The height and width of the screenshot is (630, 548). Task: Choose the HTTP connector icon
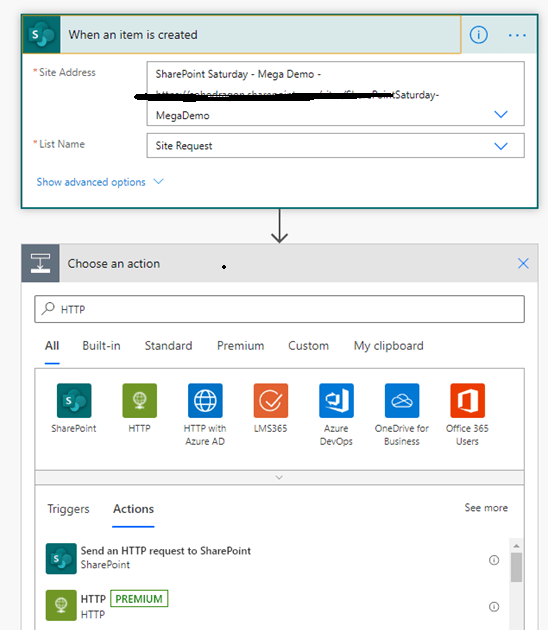139,401
